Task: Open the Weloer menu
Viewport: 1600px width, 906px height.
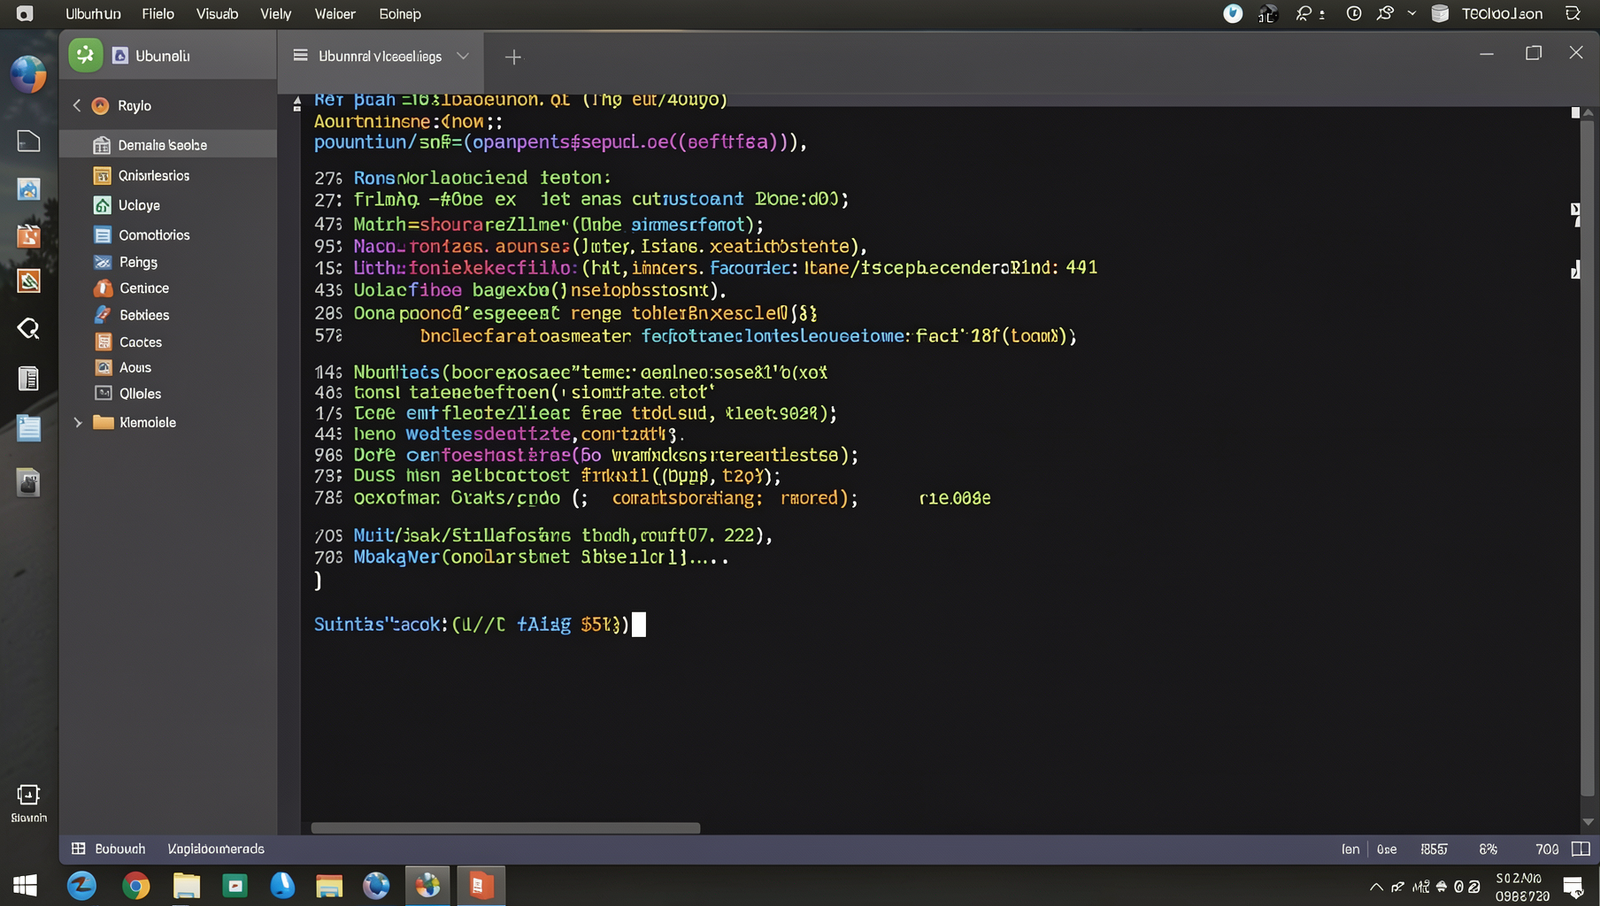Action: point(335,14)
